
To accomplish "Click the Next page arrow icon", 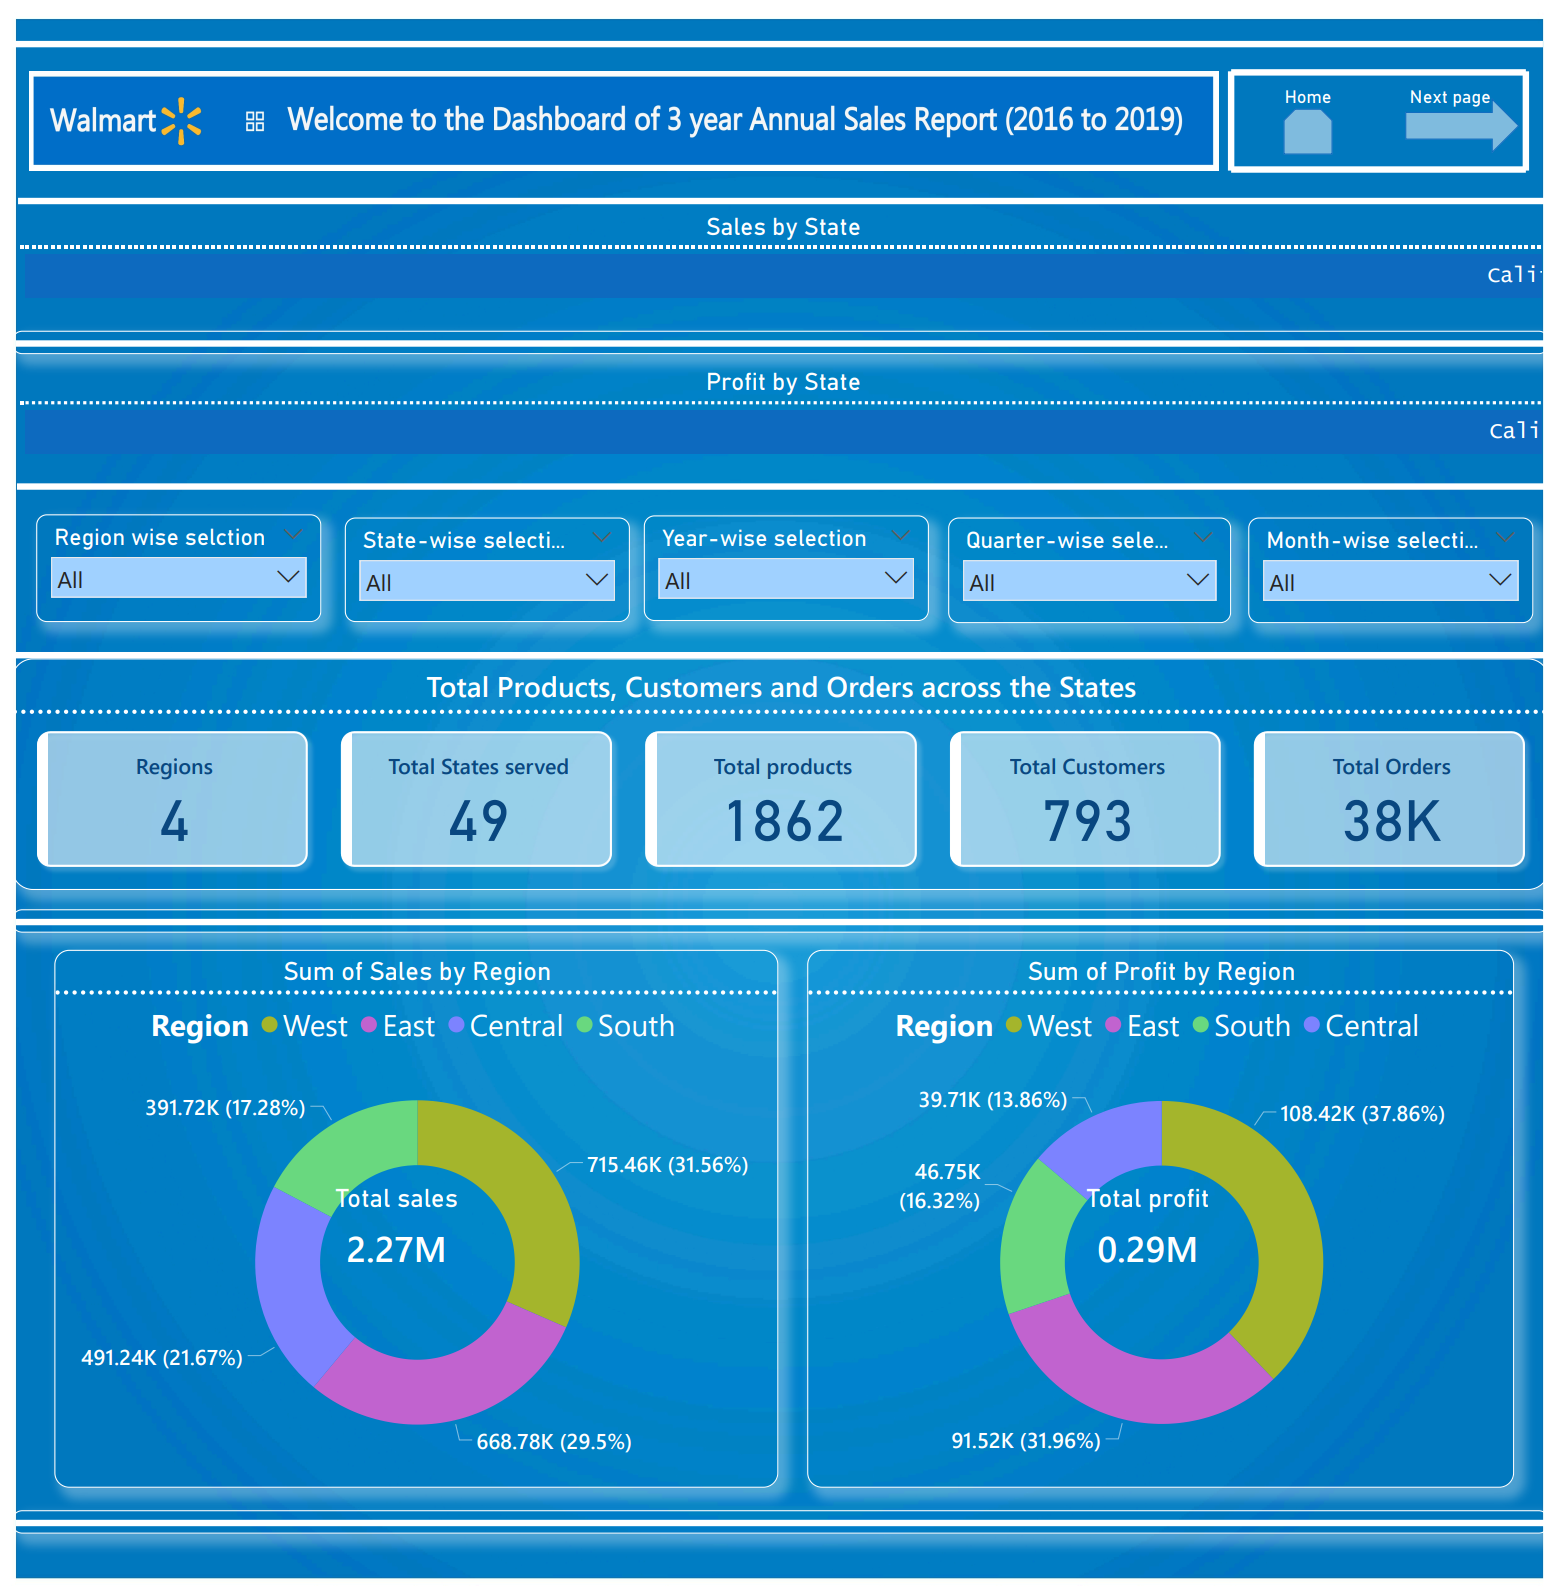I will click(x=1459, y=127).
